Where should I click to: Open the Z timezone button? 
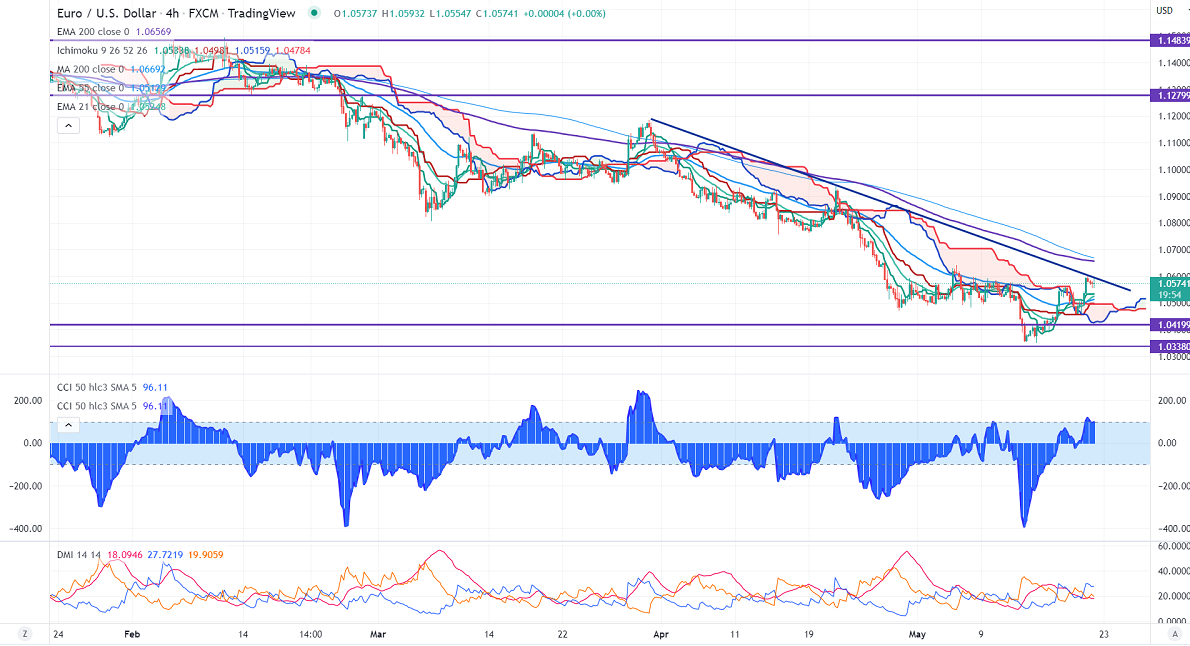[x=25, y=634]
